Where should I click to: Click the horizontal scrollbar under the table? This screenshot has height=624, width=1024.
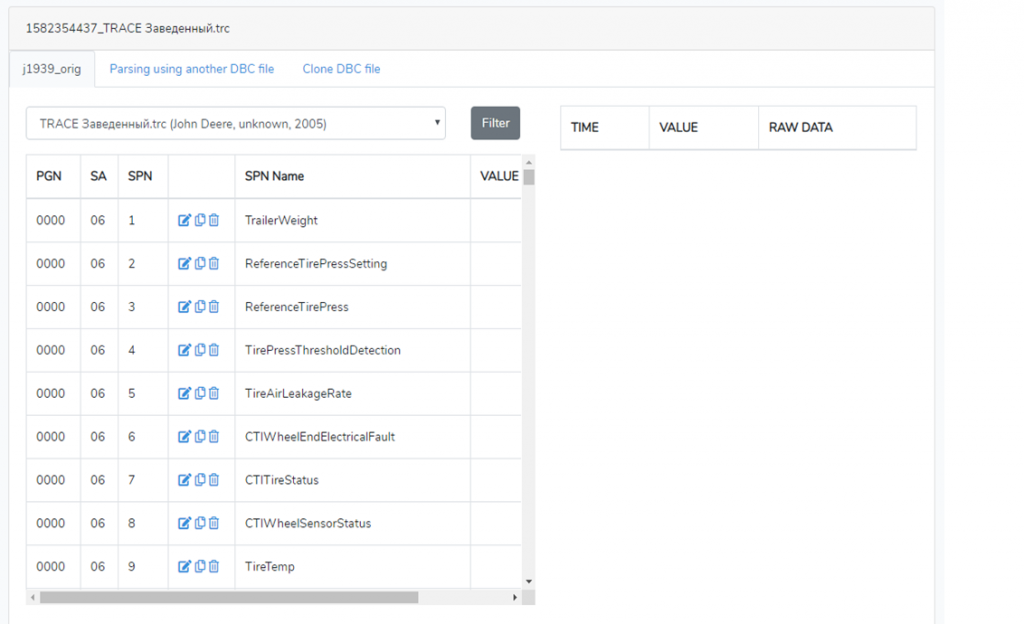(x=229, y=597)
